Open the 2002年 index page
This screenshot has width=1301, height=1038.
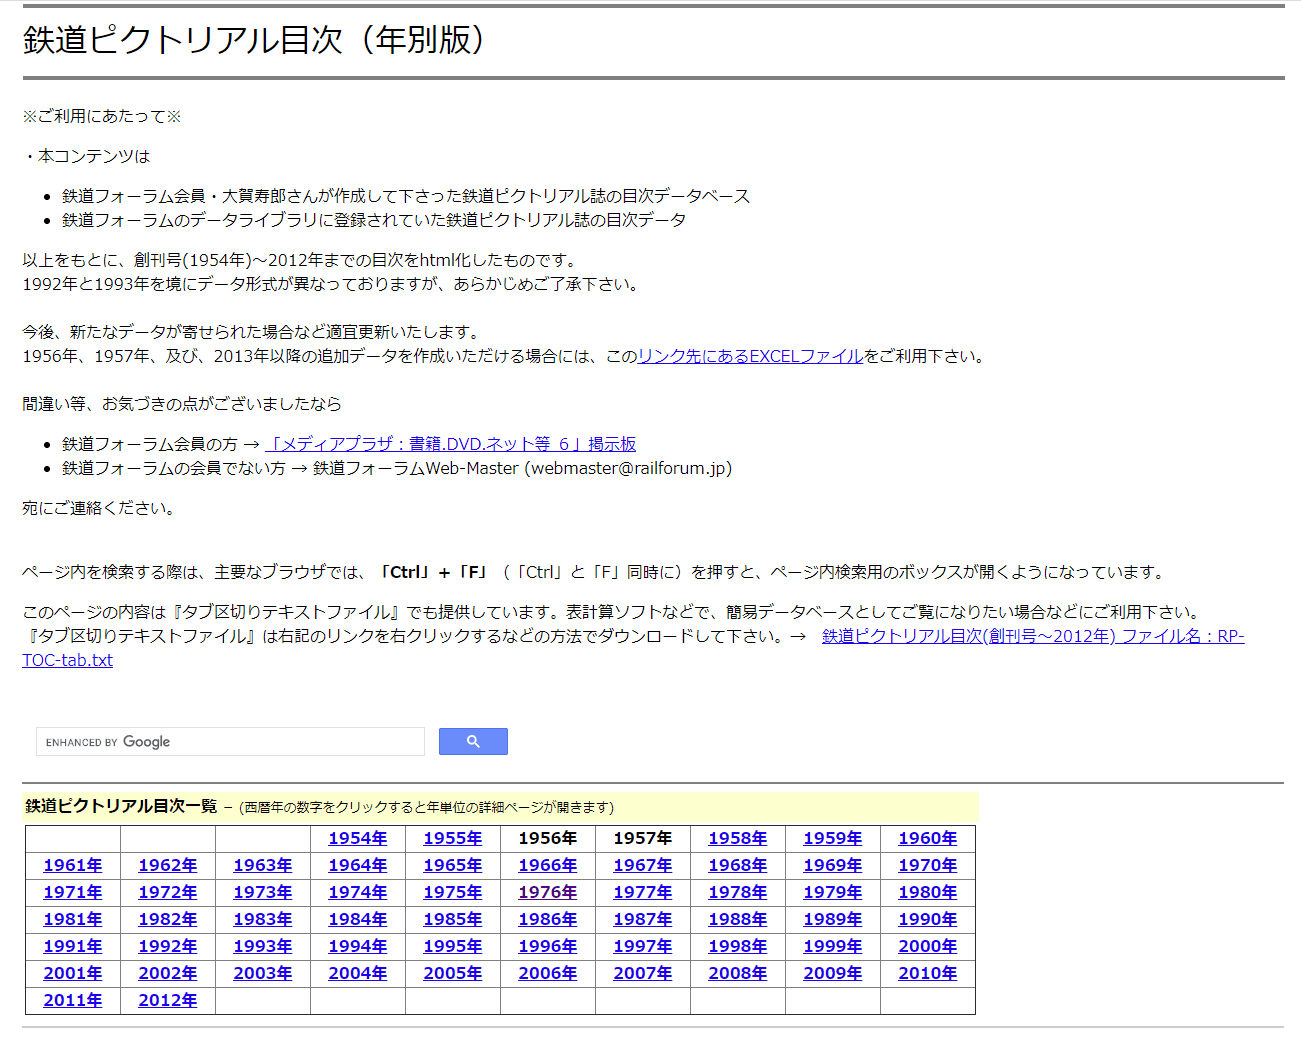pyautogui.click(x=168, y=973)
